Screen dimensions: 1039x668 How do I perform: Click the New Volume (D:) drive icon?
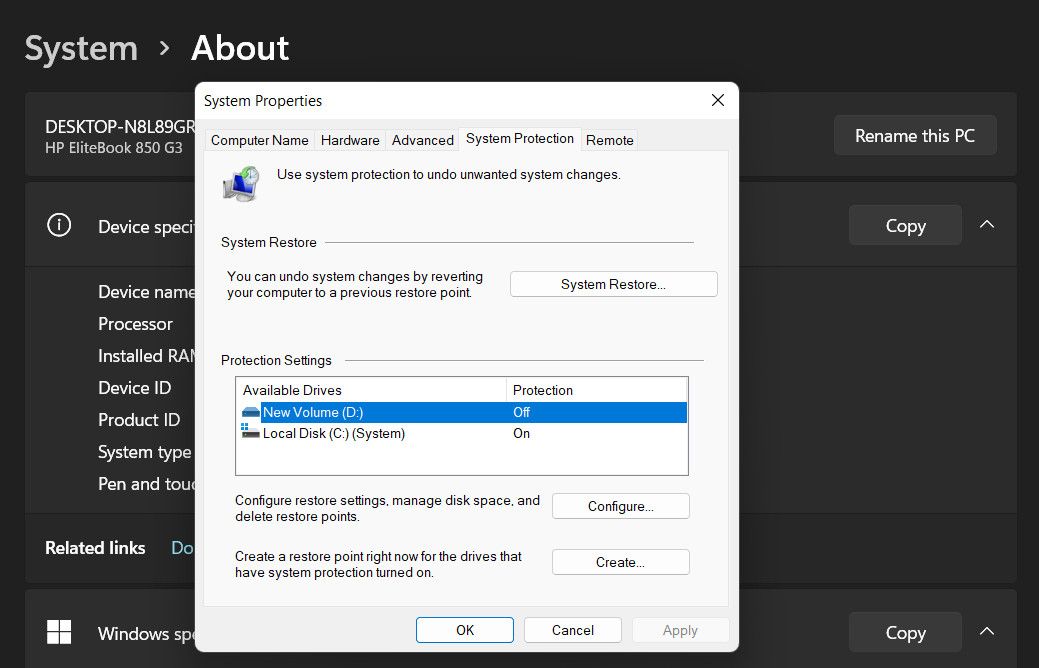(x=250, y=412)
